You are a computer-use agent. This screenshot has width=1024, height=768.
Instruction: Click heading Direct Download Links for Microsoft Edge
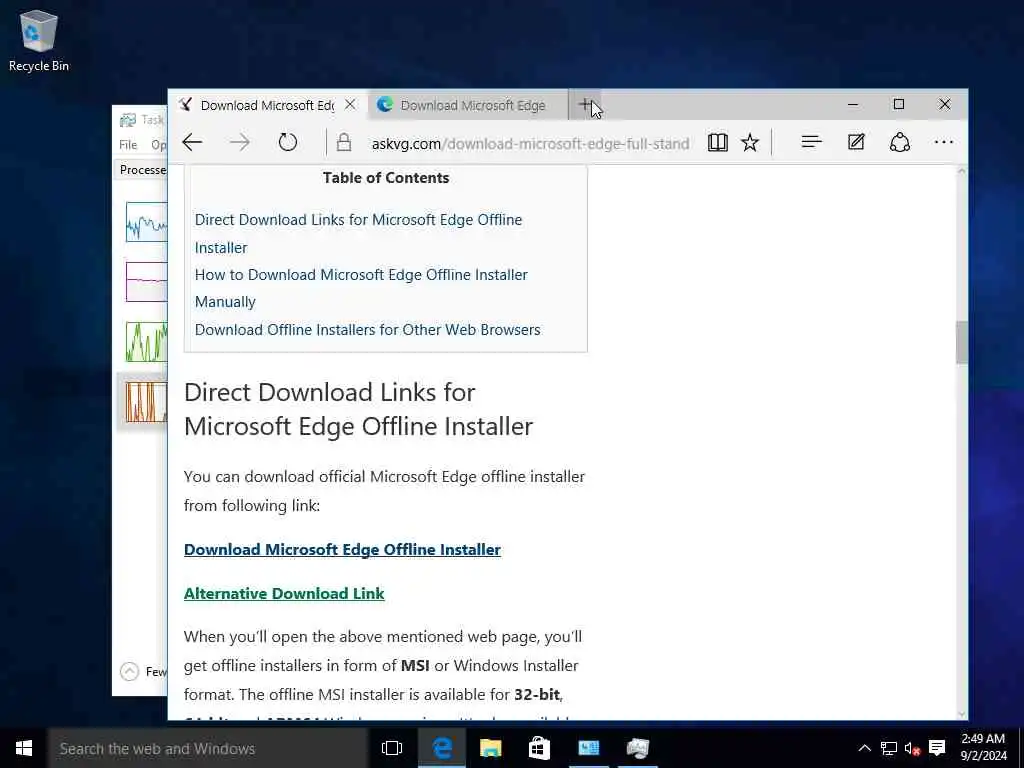pos(359,409)
